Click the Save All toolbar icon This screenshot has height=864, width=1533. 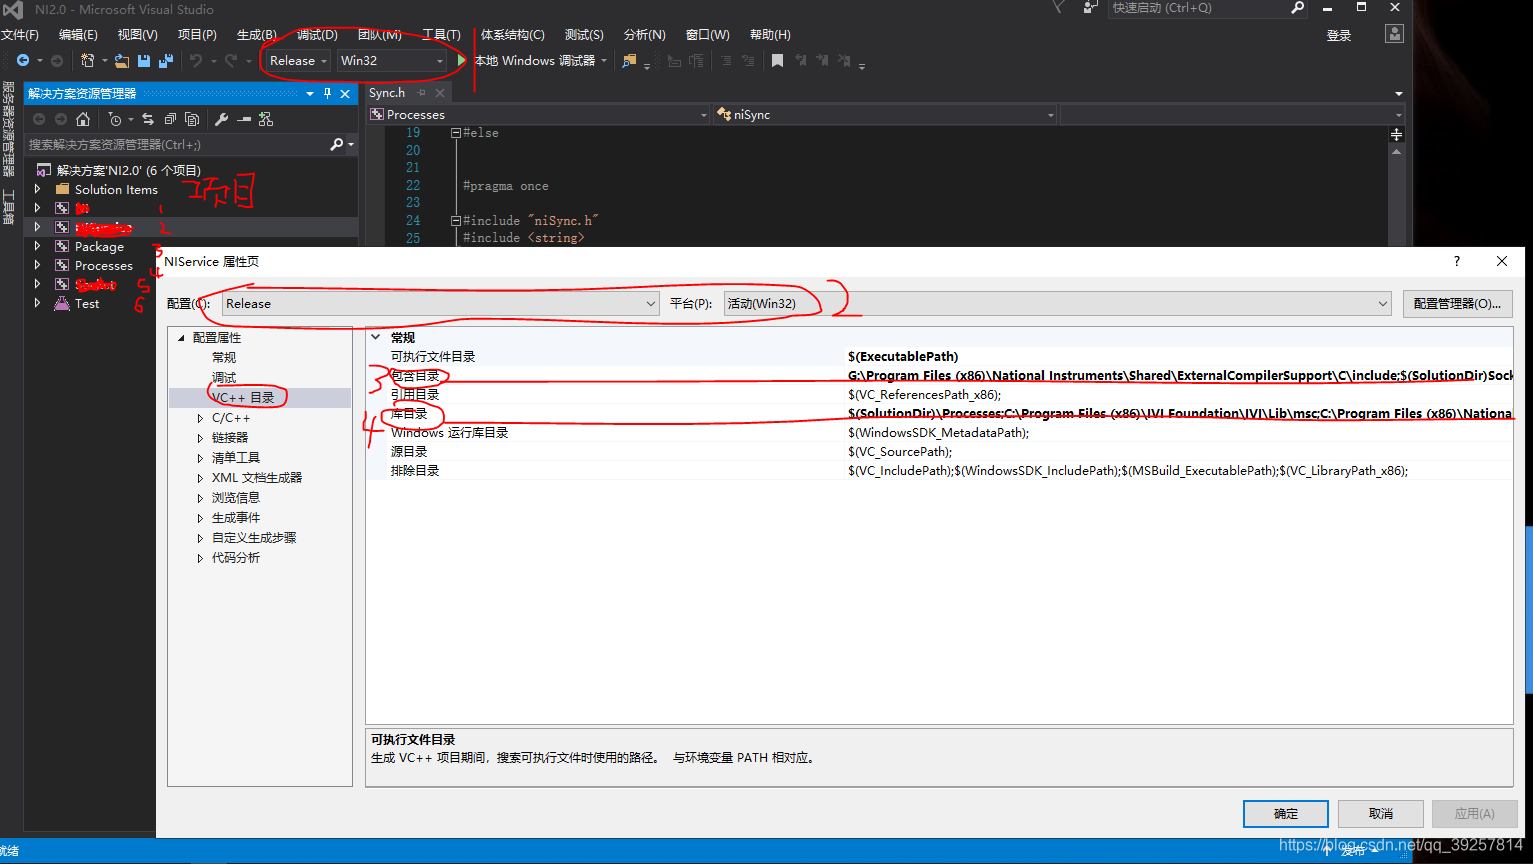click(166, 61)
